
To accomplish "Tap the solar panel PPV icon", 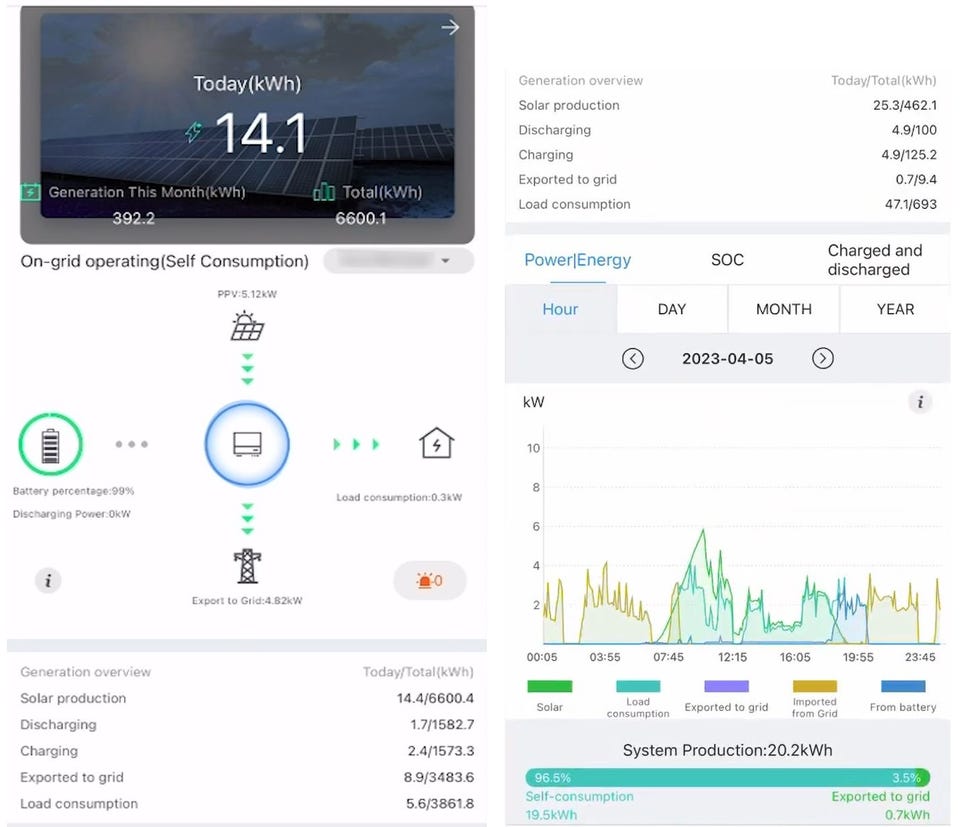I will click(x=247, y=326).
